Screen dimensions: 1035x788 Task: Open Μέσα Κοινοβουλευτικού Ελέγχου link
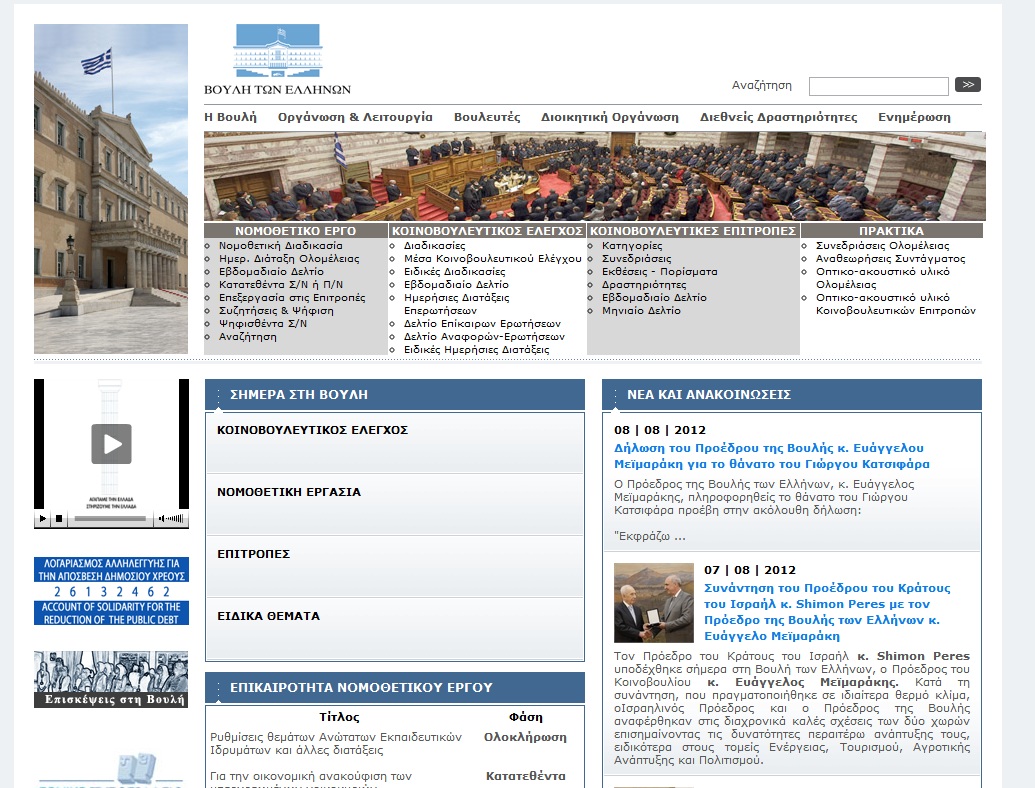[x=492, y=259]
